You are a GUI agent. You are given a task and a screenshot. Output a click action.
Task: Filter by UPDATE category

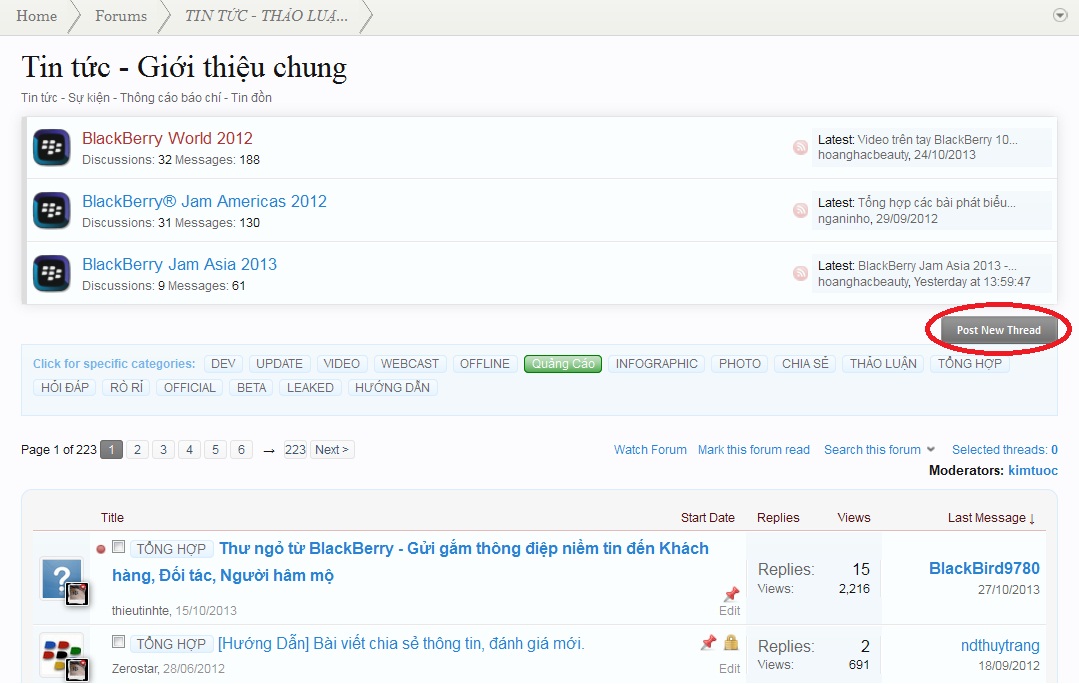click(x=279, y=363)
